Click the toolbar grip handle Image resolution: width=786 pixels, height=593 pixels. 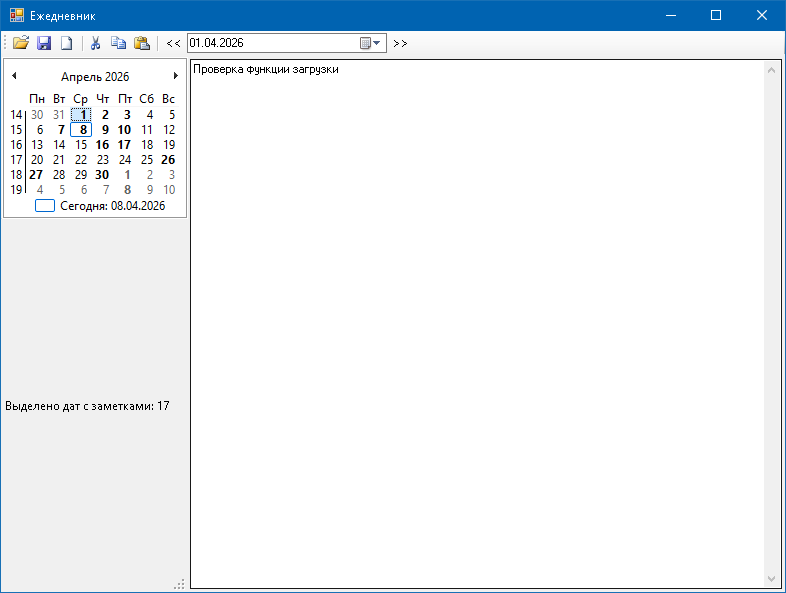6,43
